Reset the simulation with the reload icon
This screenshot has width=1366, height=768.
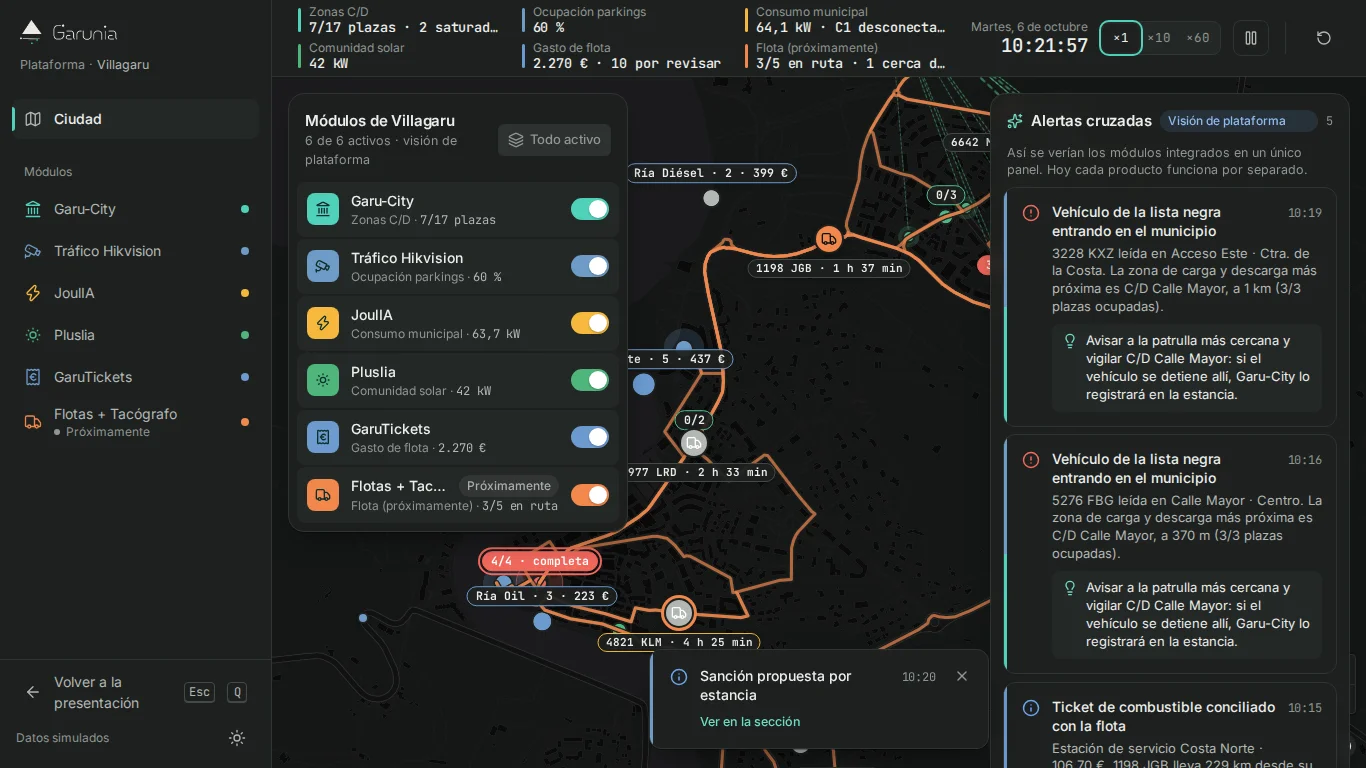[1324, 38]
